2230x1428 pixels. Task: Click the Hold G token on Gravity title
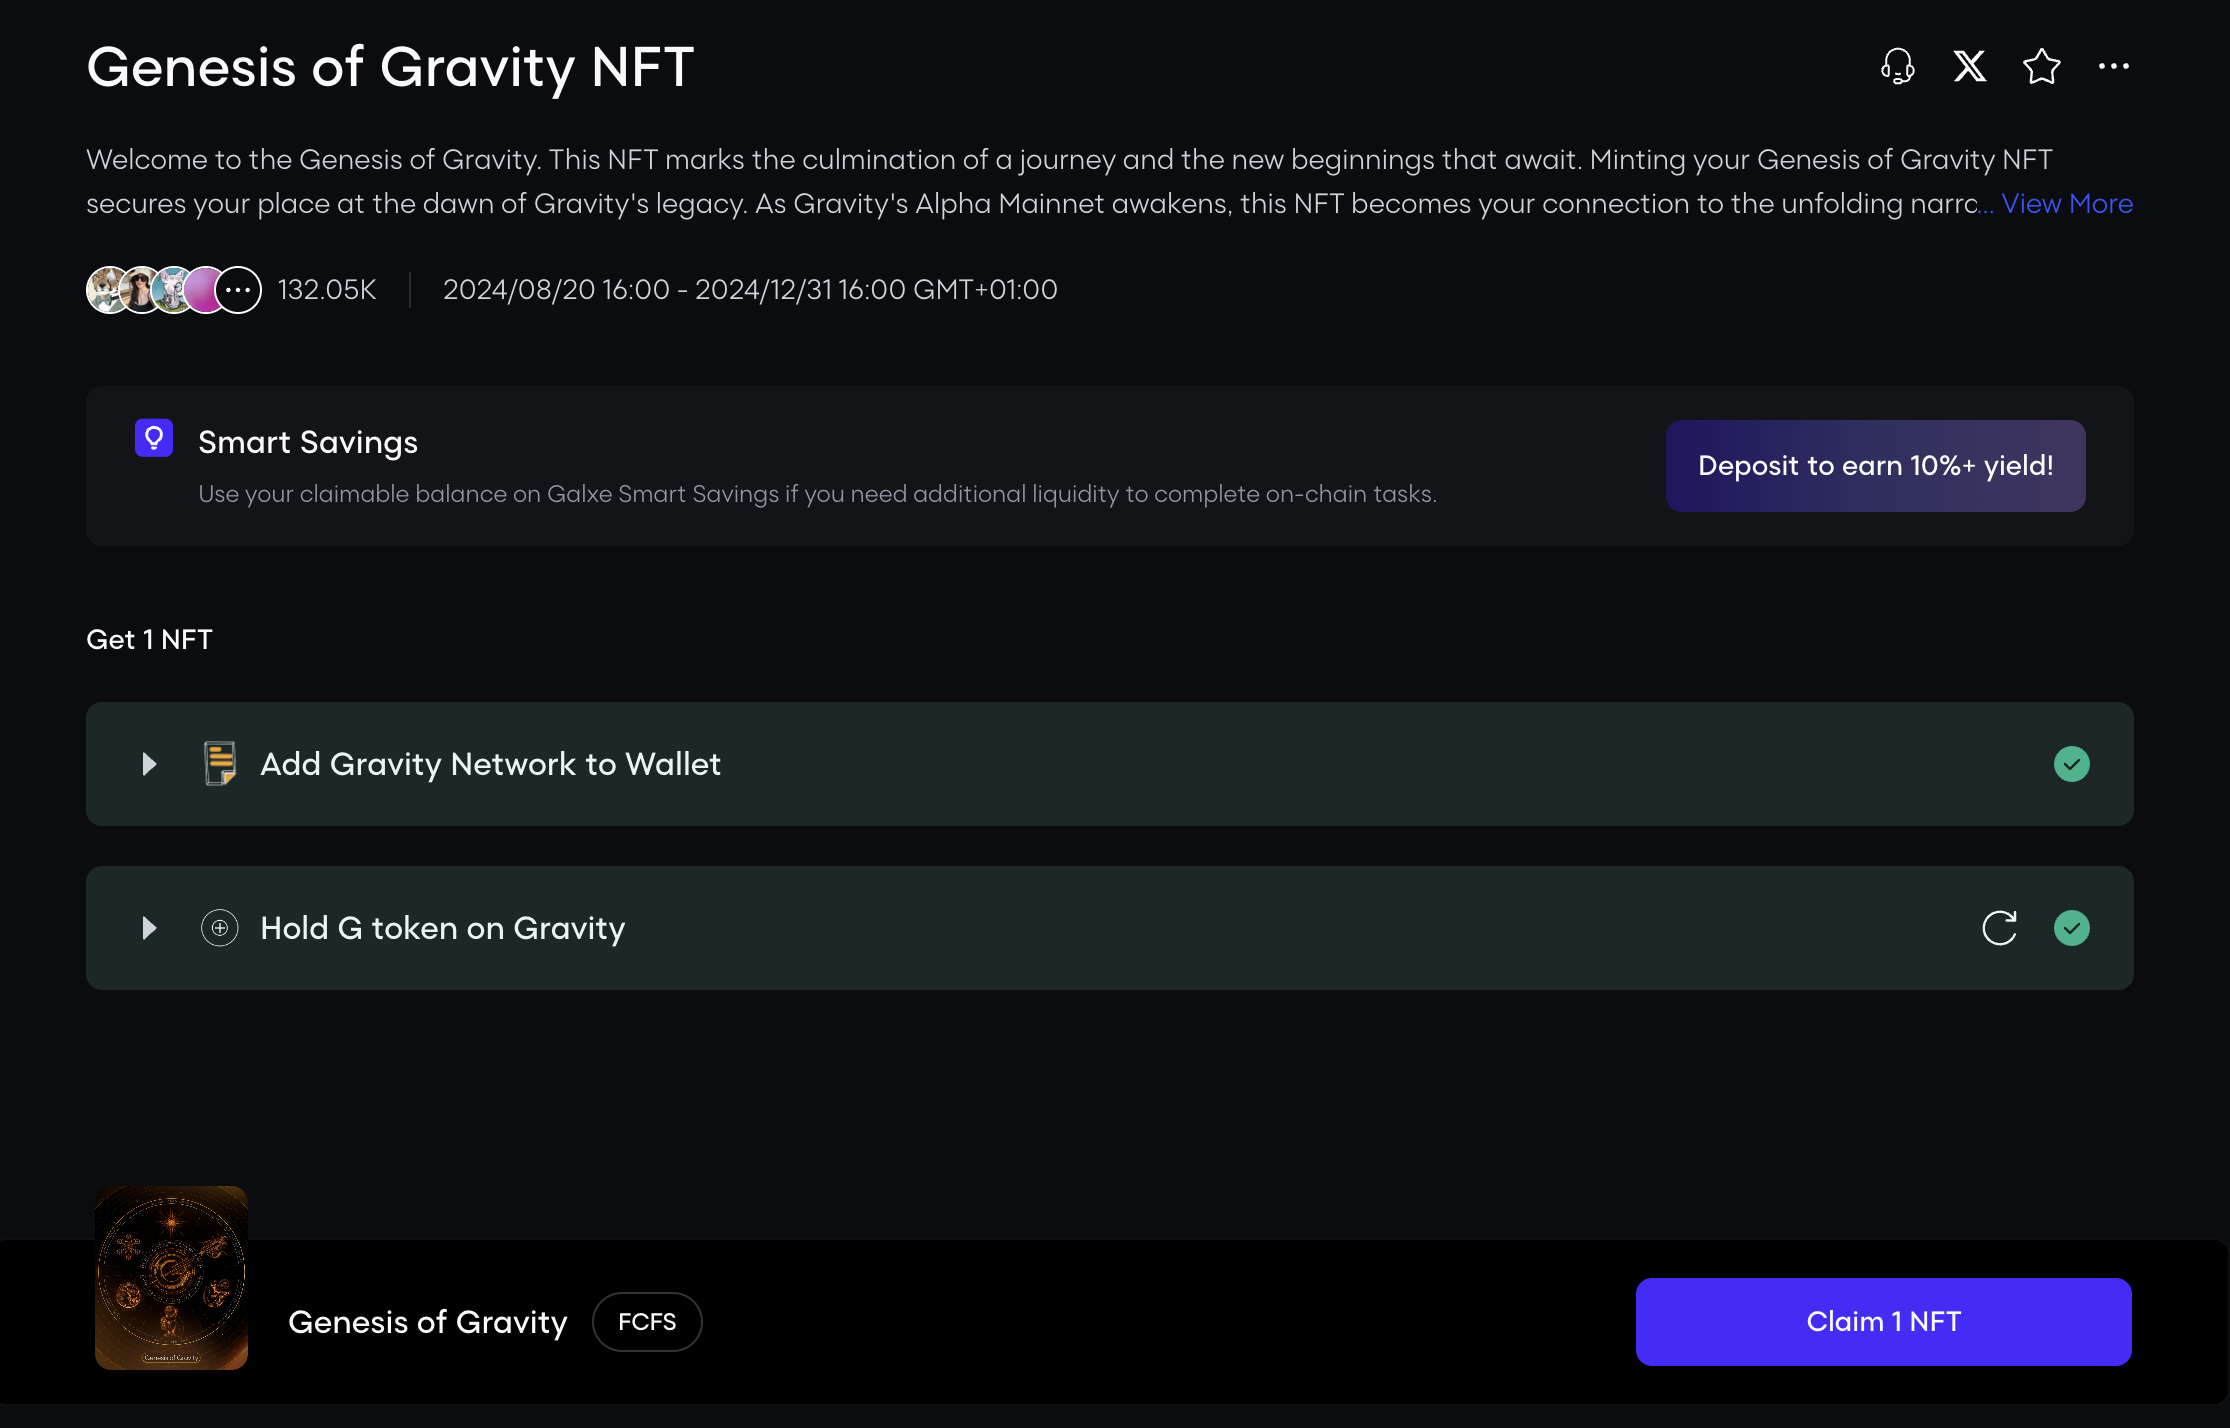pyautogui.click(x=443, y=928)
